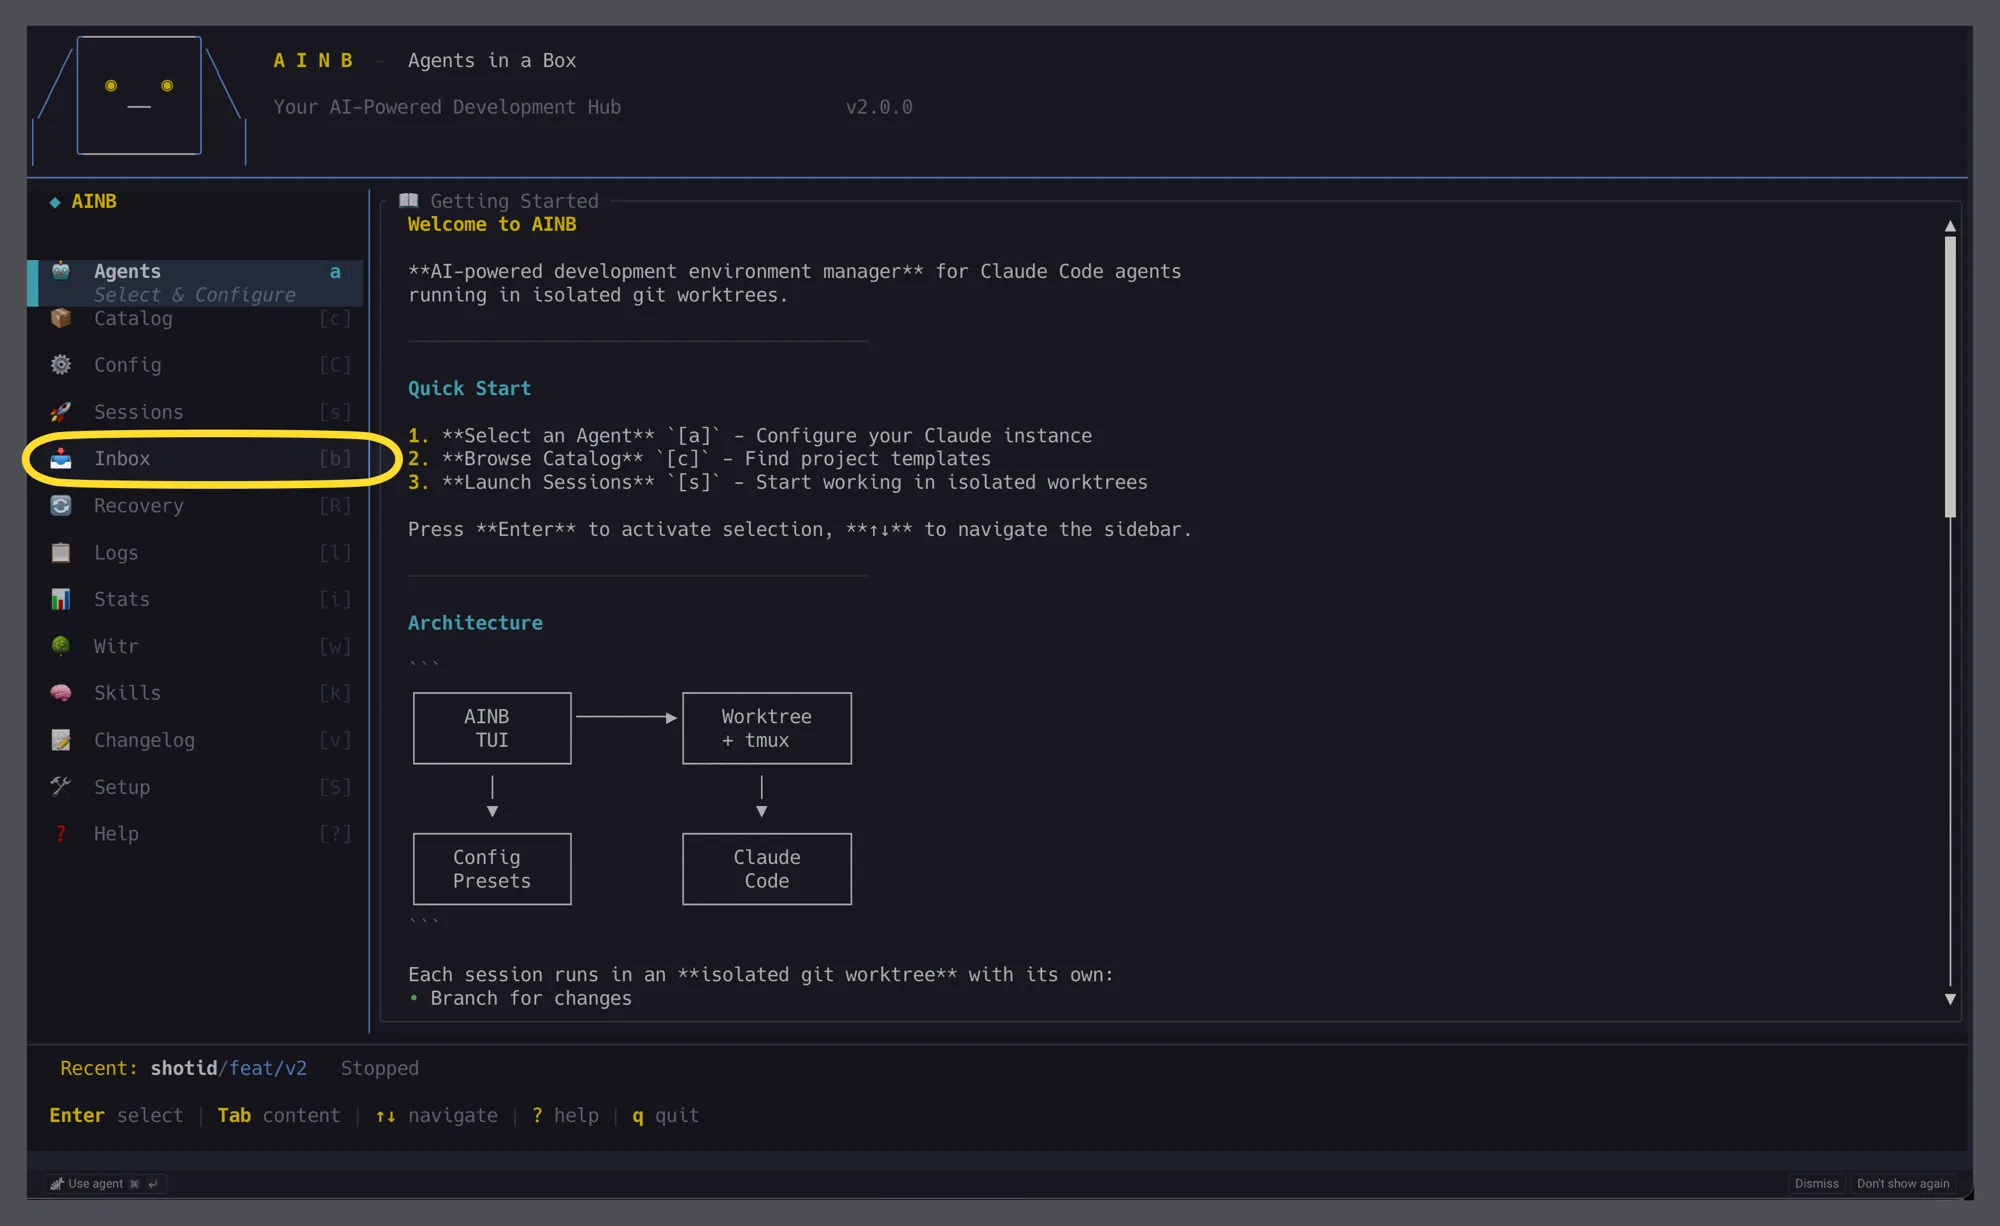Click the 'Agents in a Box' title text
The height and width of the screenshot is (1226, 2000).
click(492, 60)
